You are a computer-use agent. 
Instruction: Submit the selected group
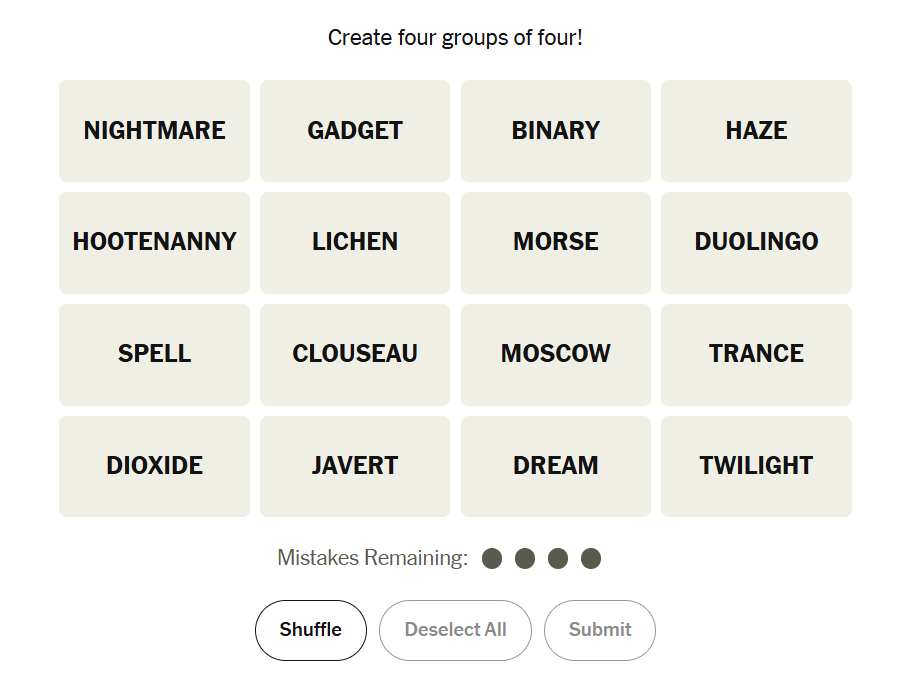coord(600,630)
